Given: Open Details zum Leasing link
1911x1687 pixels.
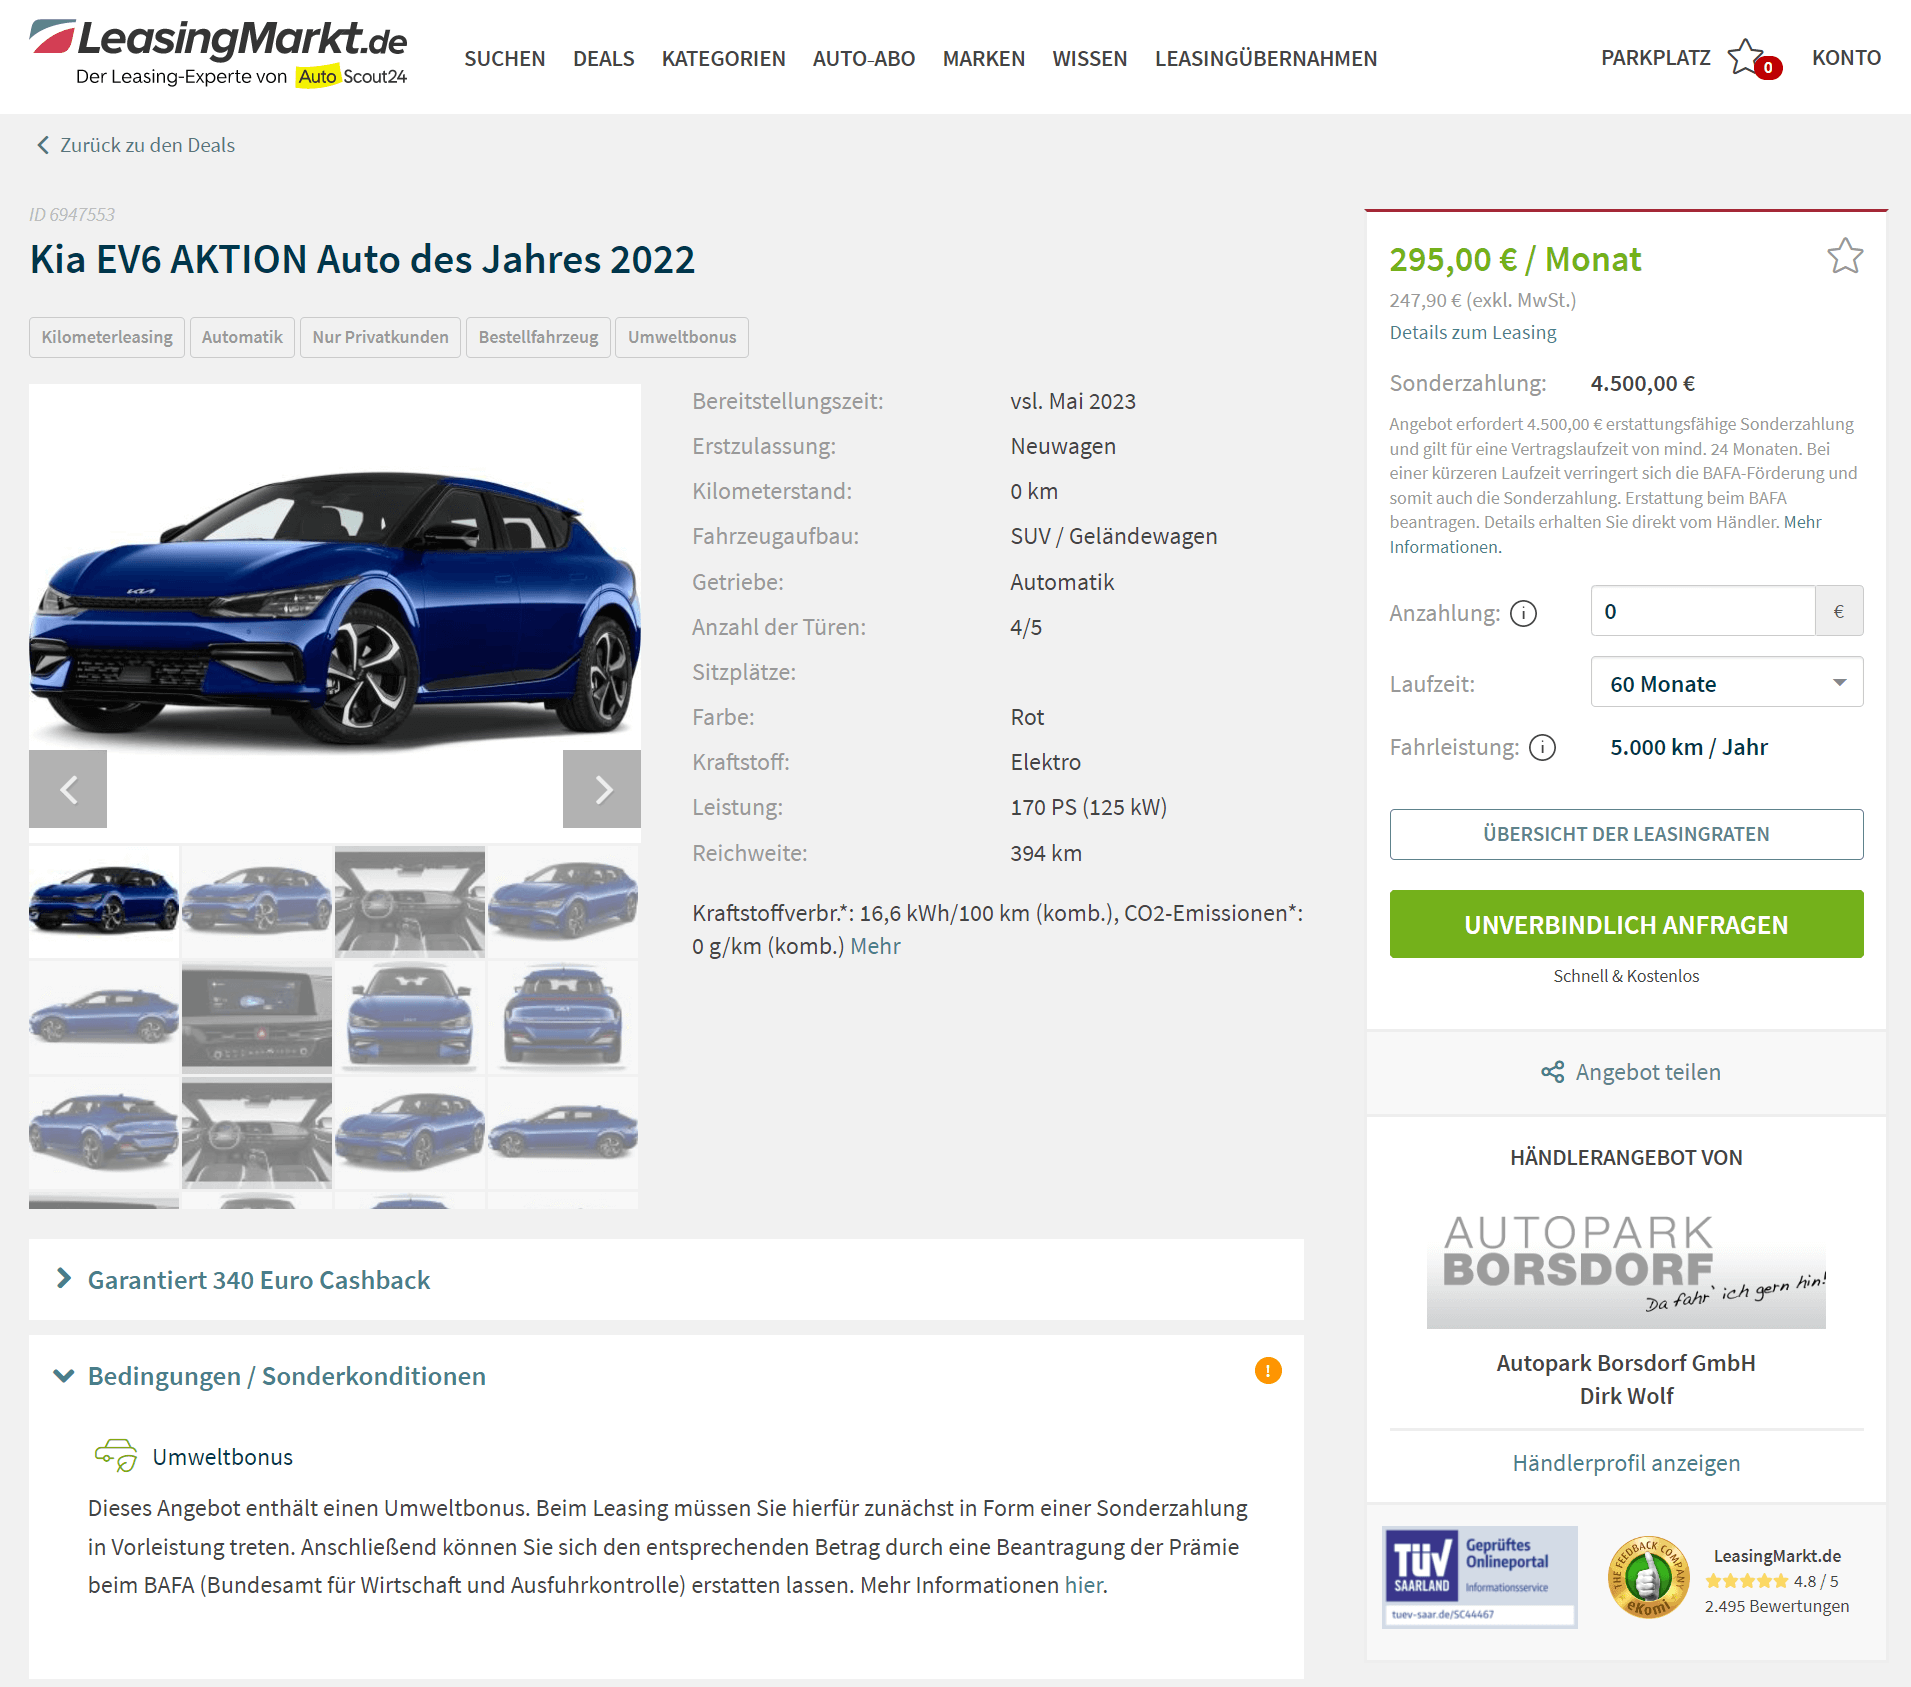Looking at the screenshot, I should point(1473,332).
